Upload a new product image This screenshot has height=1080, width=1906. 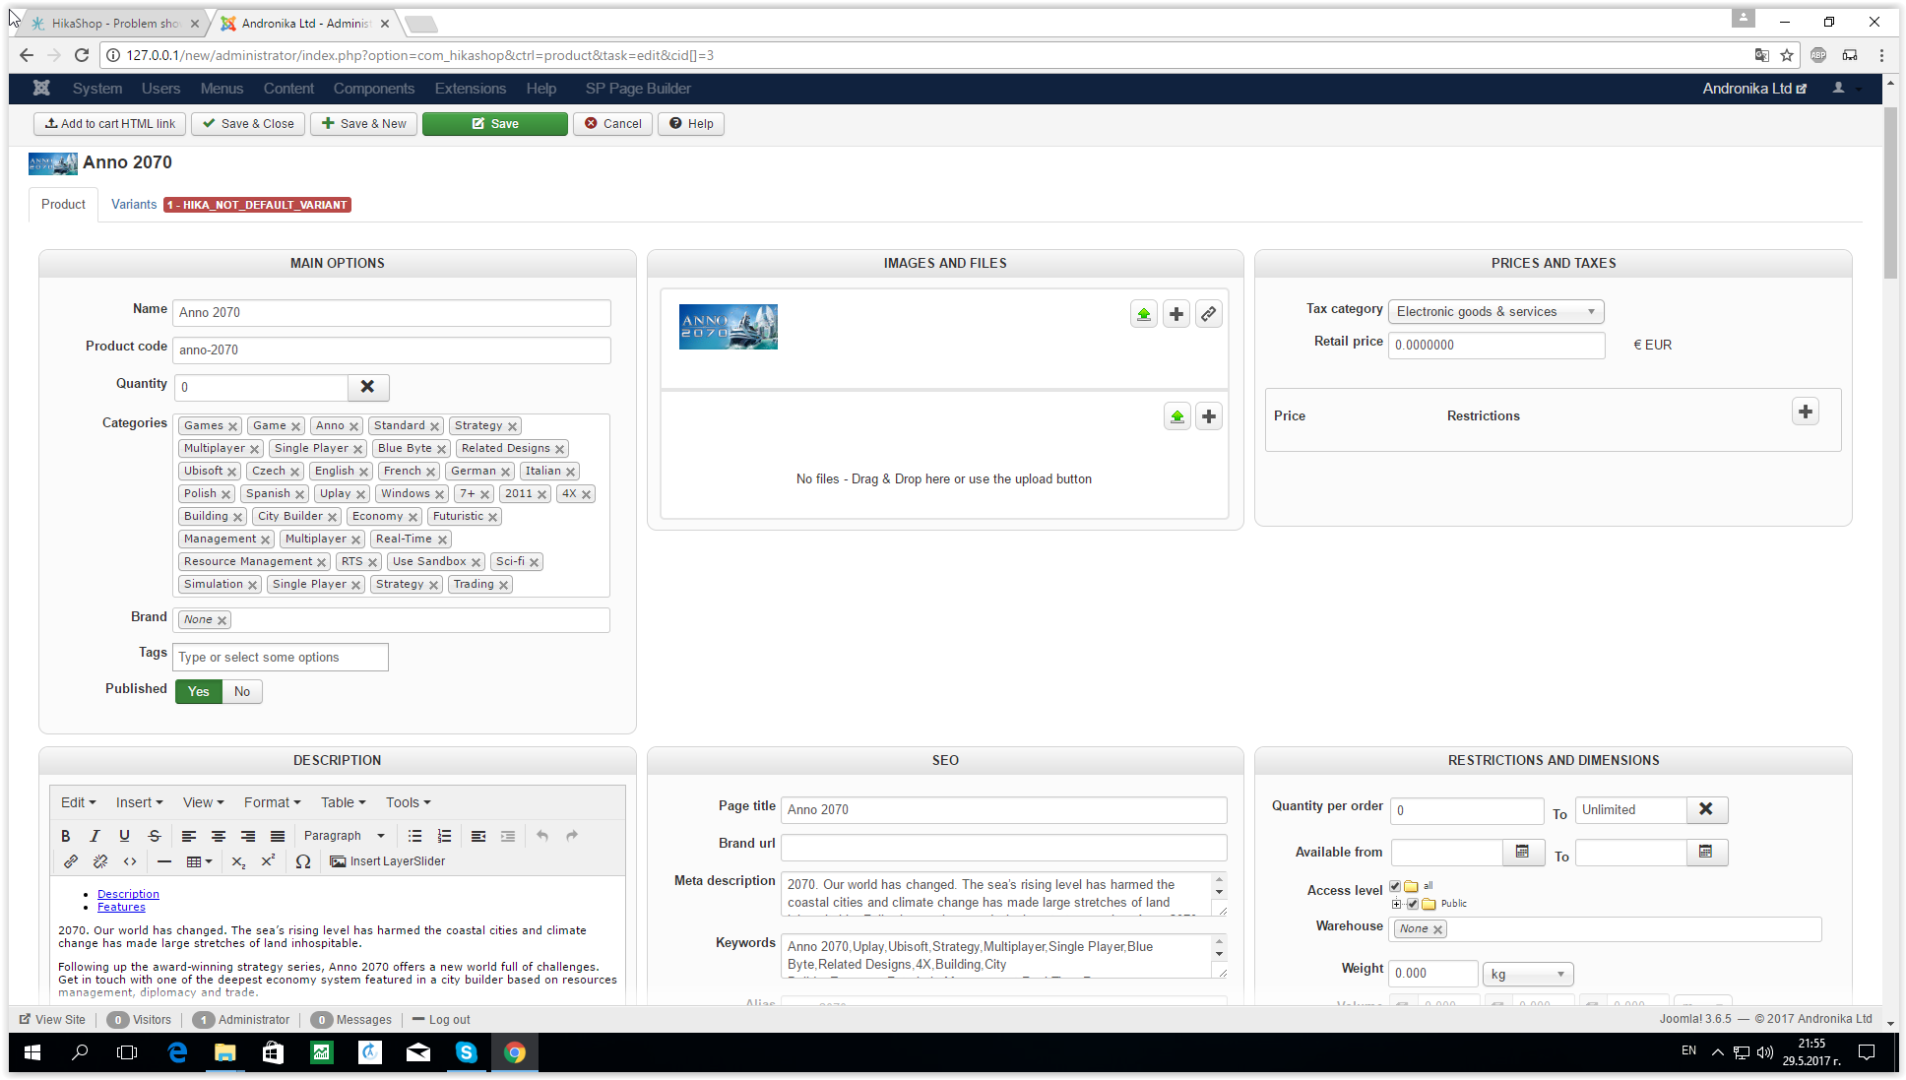tap(1144, 314)
